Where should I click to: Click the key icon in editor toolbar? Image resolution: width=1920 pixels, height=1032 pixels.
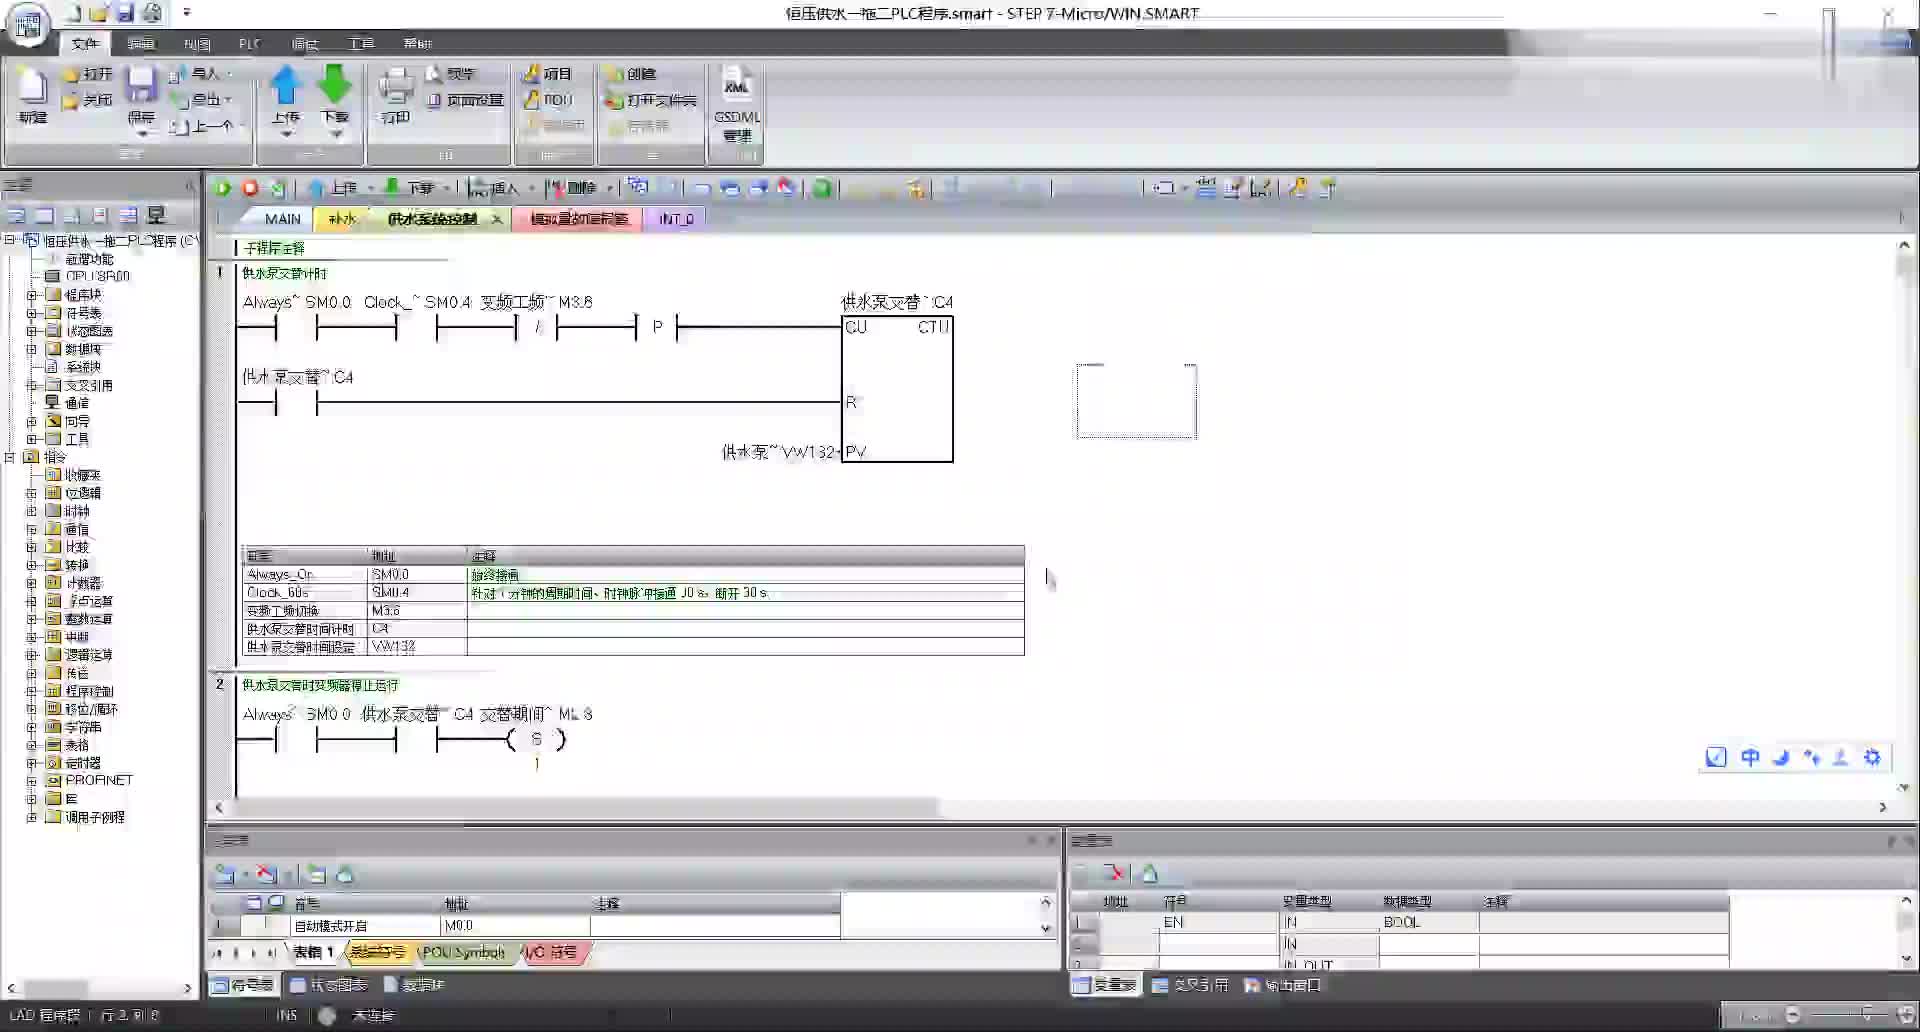(x=1298, y=187)
